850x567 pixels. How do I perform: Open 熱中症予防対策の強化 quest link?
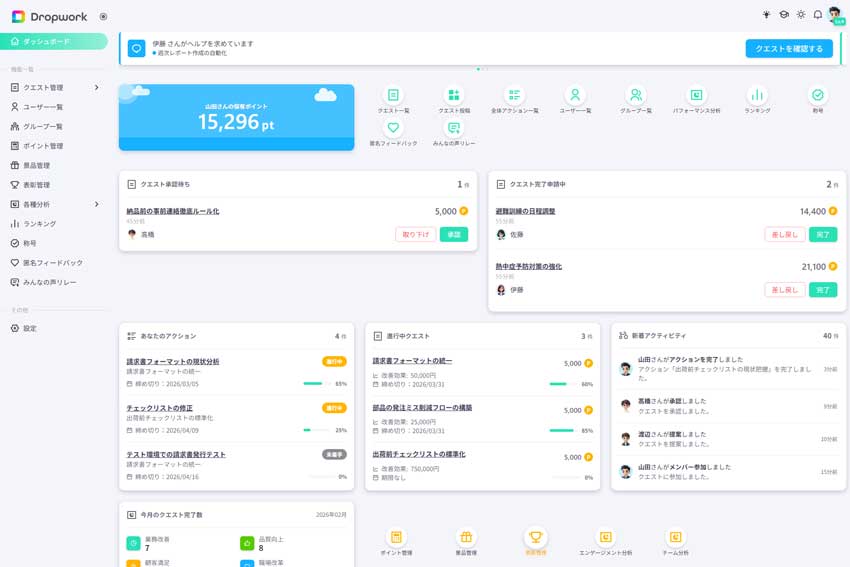(529, 267)
